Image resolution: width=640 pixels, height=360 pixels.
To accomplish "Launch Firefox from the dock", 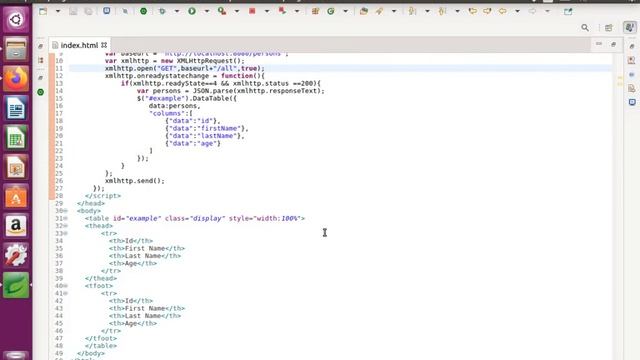I will (x=16, y=78).
